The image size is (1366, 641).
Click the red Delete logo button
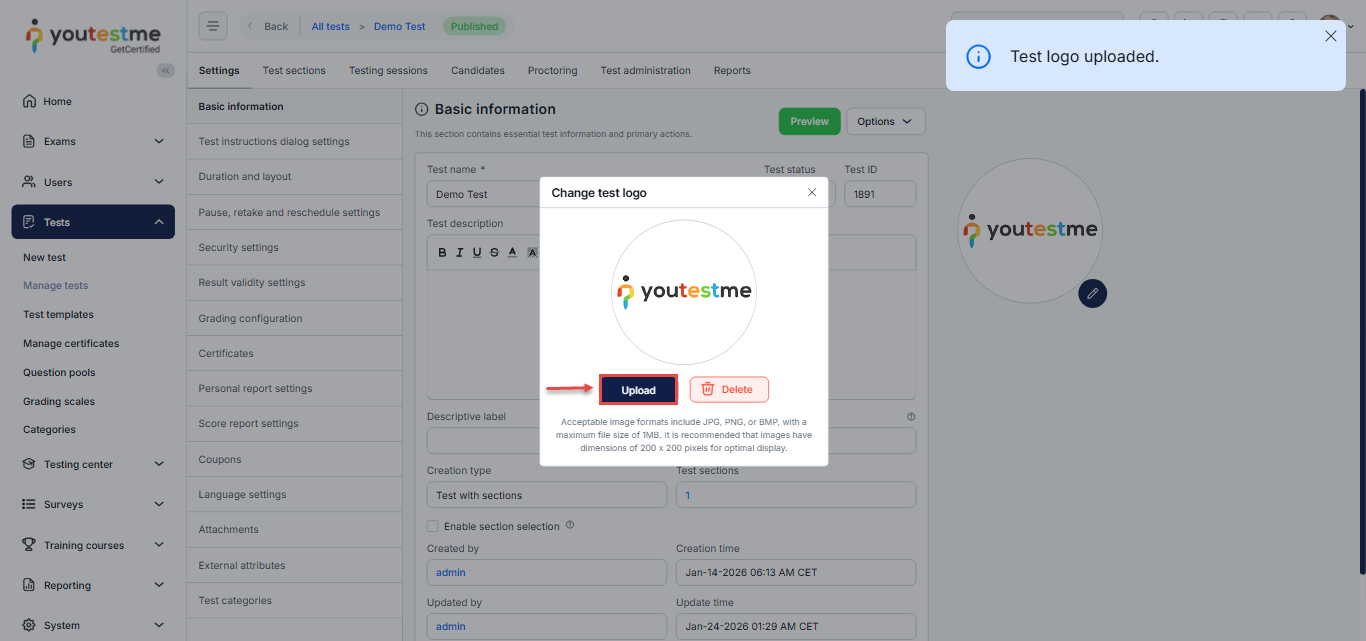(729, 389)
